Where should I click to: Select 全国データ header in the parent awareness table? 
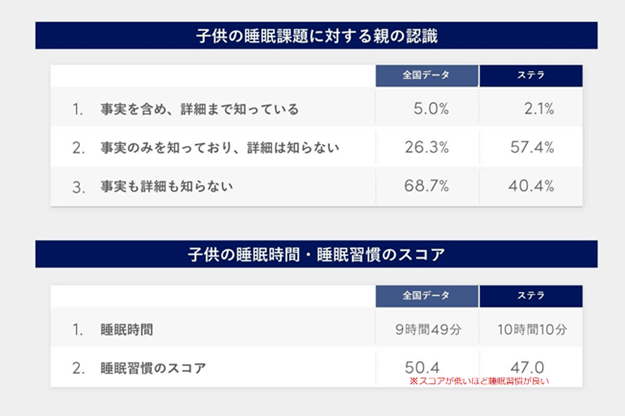[x=427, y=76]
